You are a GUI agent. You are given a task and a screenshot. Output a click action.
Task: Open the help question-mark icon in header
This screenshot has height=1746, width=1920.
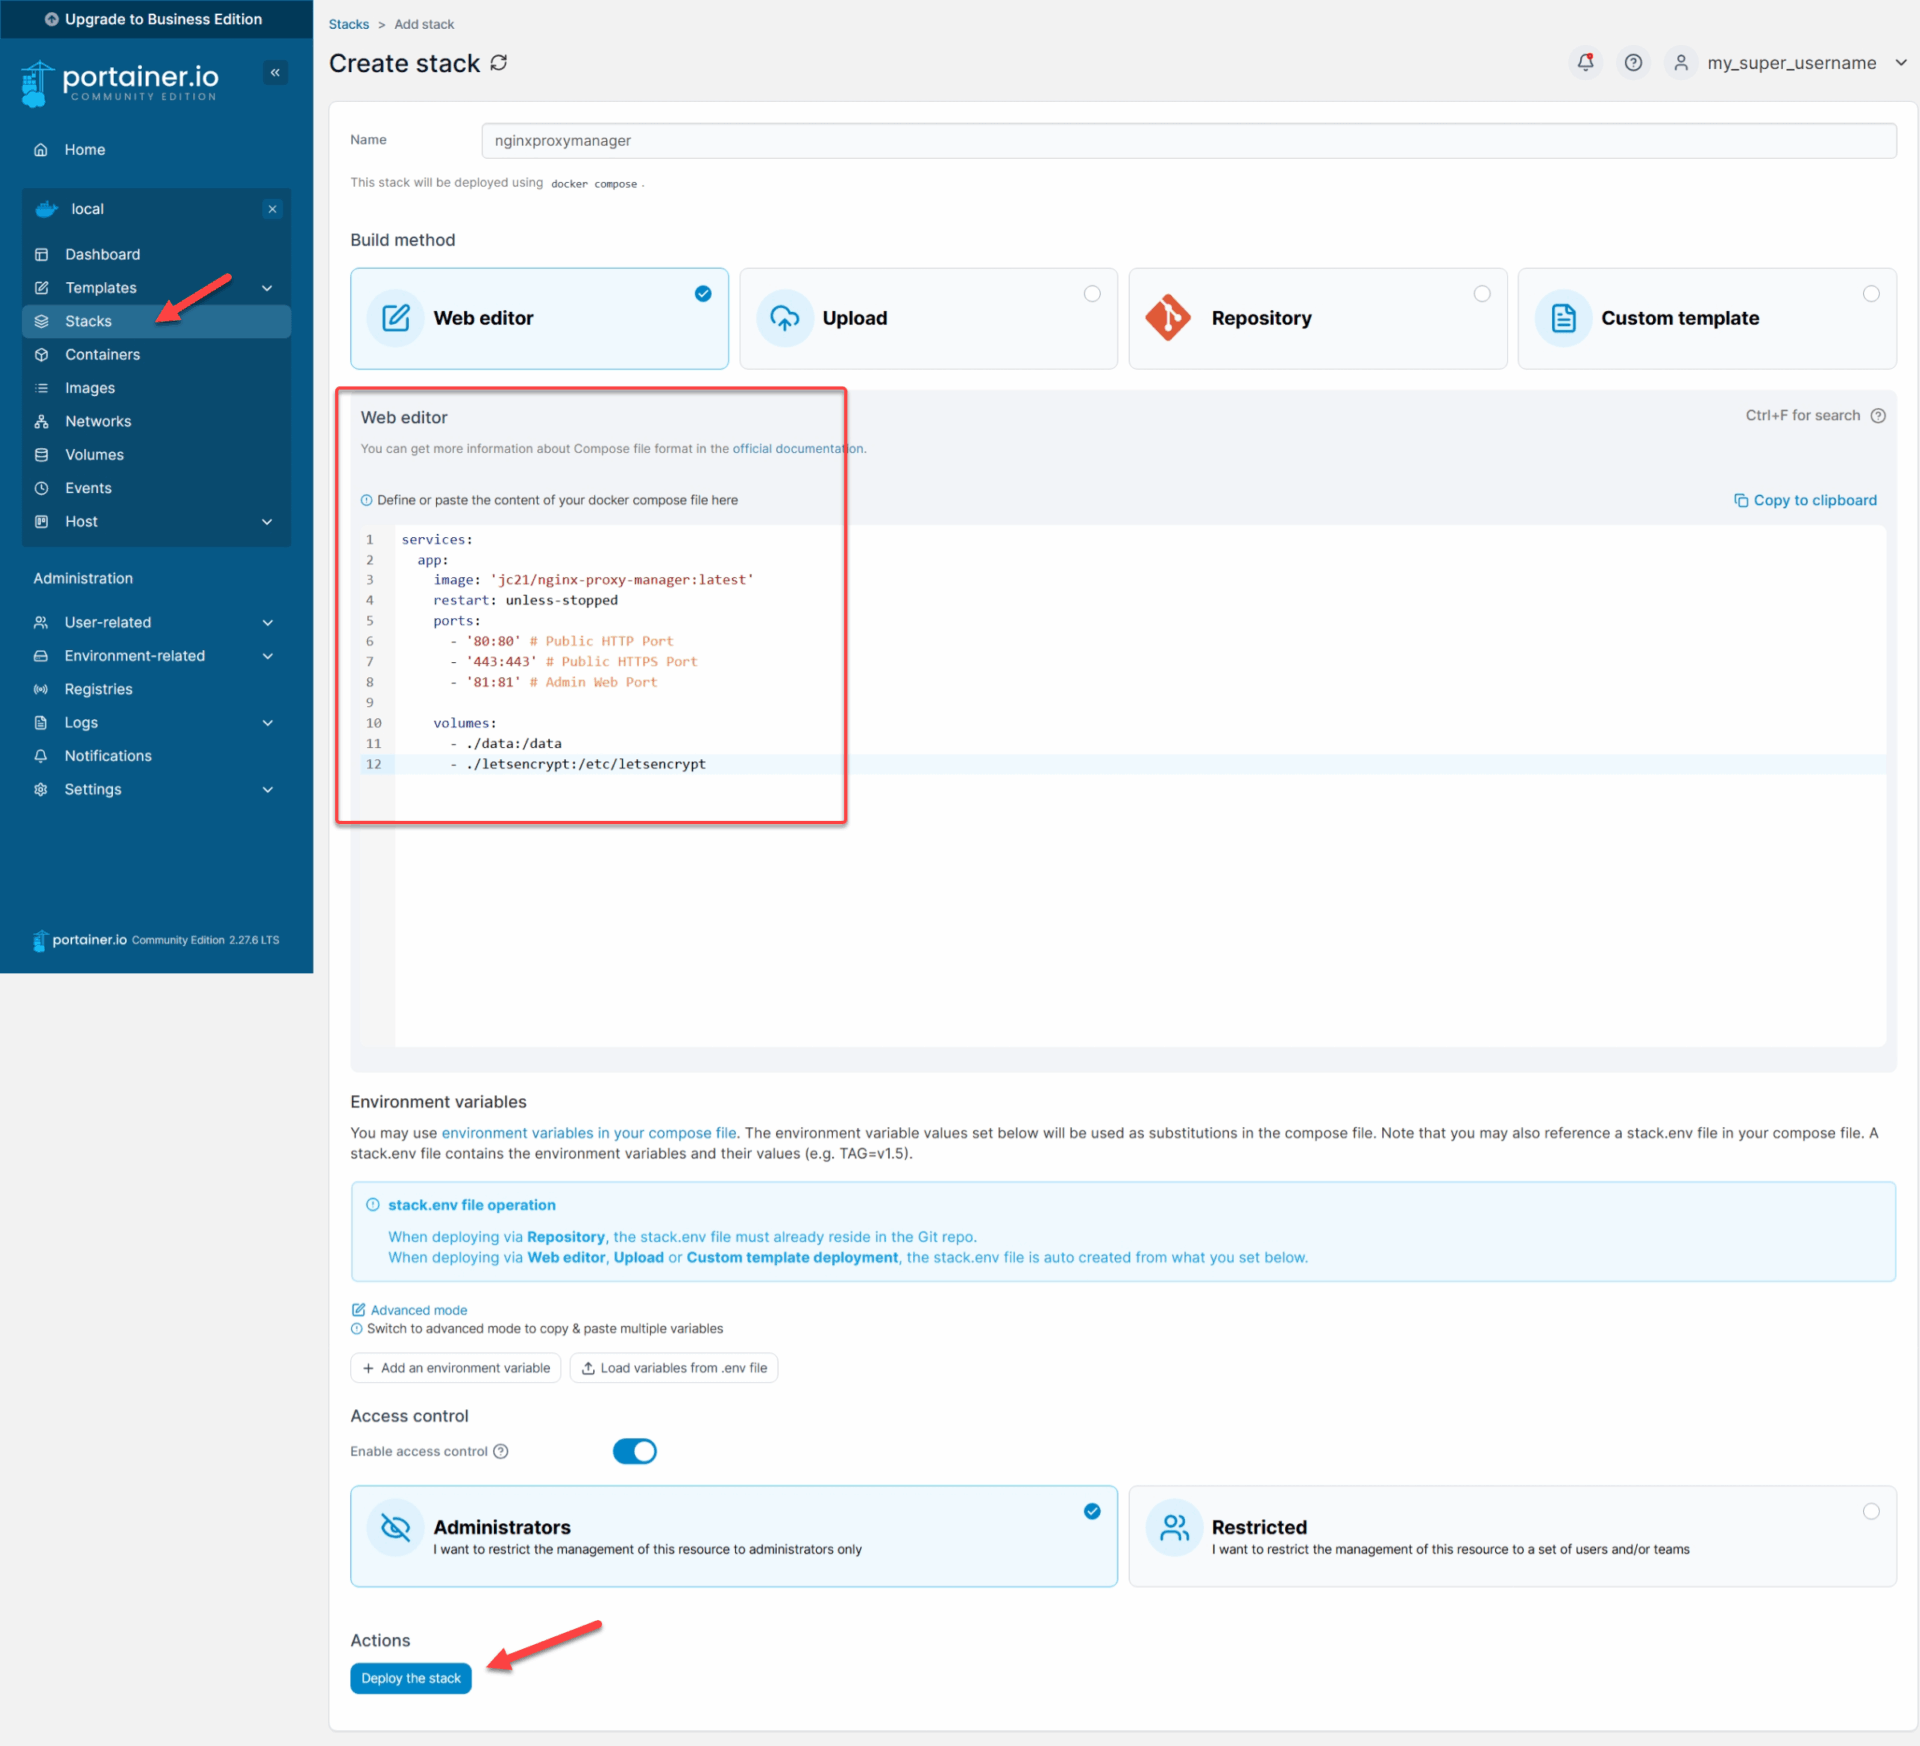[1633, 63]
